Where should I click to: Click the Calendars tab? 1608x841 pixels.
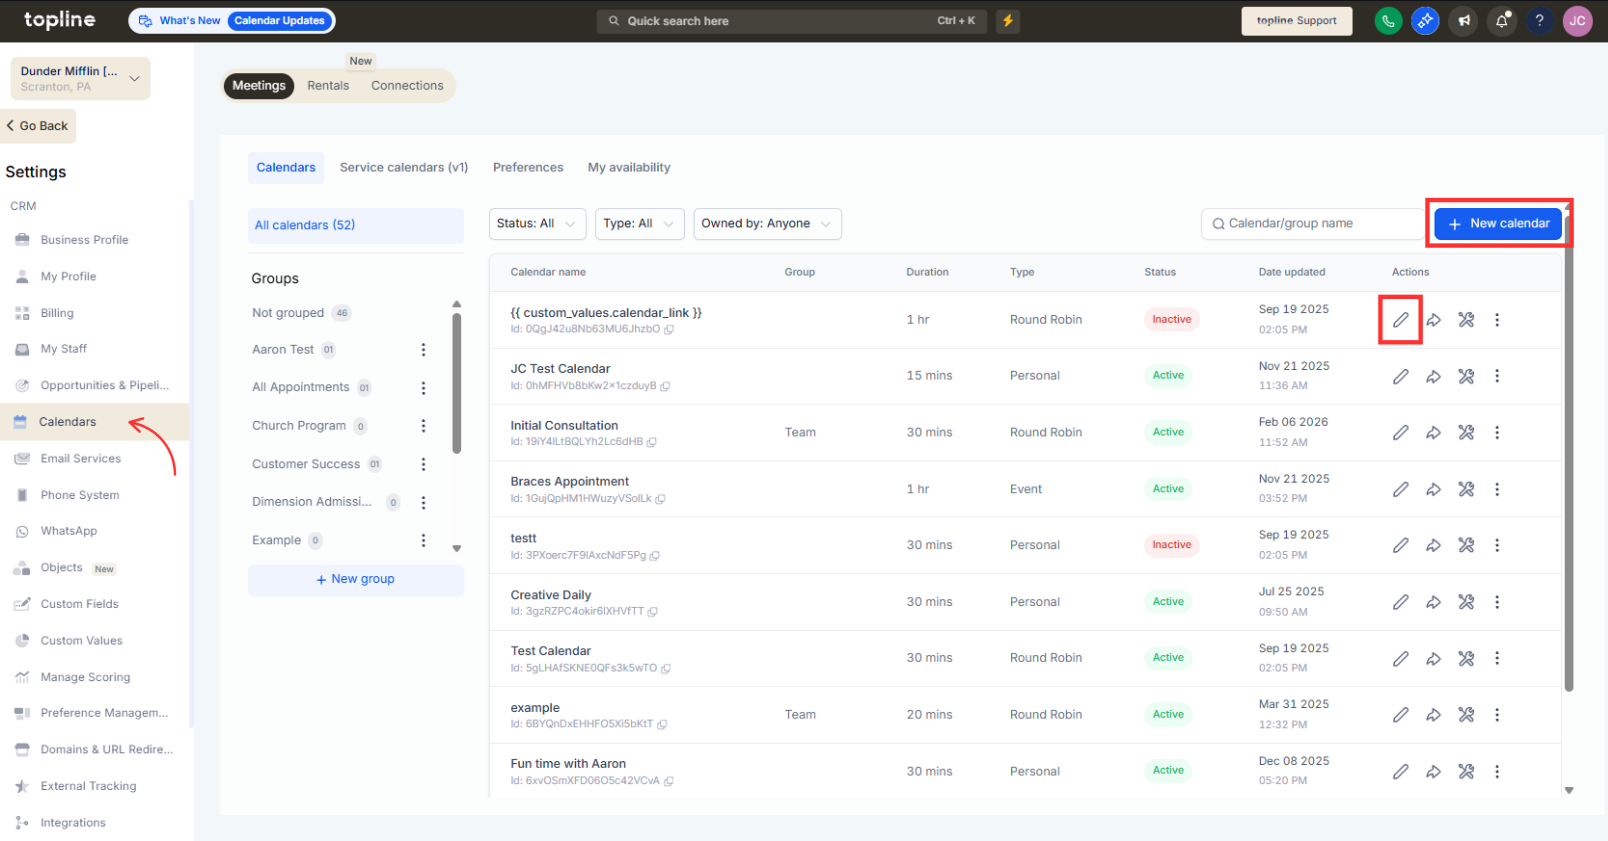pos(286,168)
